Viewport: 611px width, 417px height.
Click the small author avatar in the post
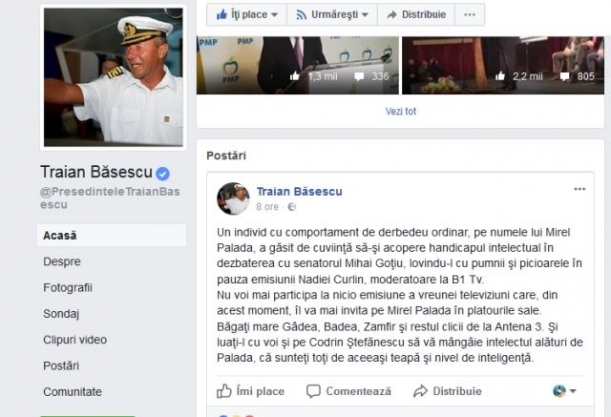click(233, 198)
